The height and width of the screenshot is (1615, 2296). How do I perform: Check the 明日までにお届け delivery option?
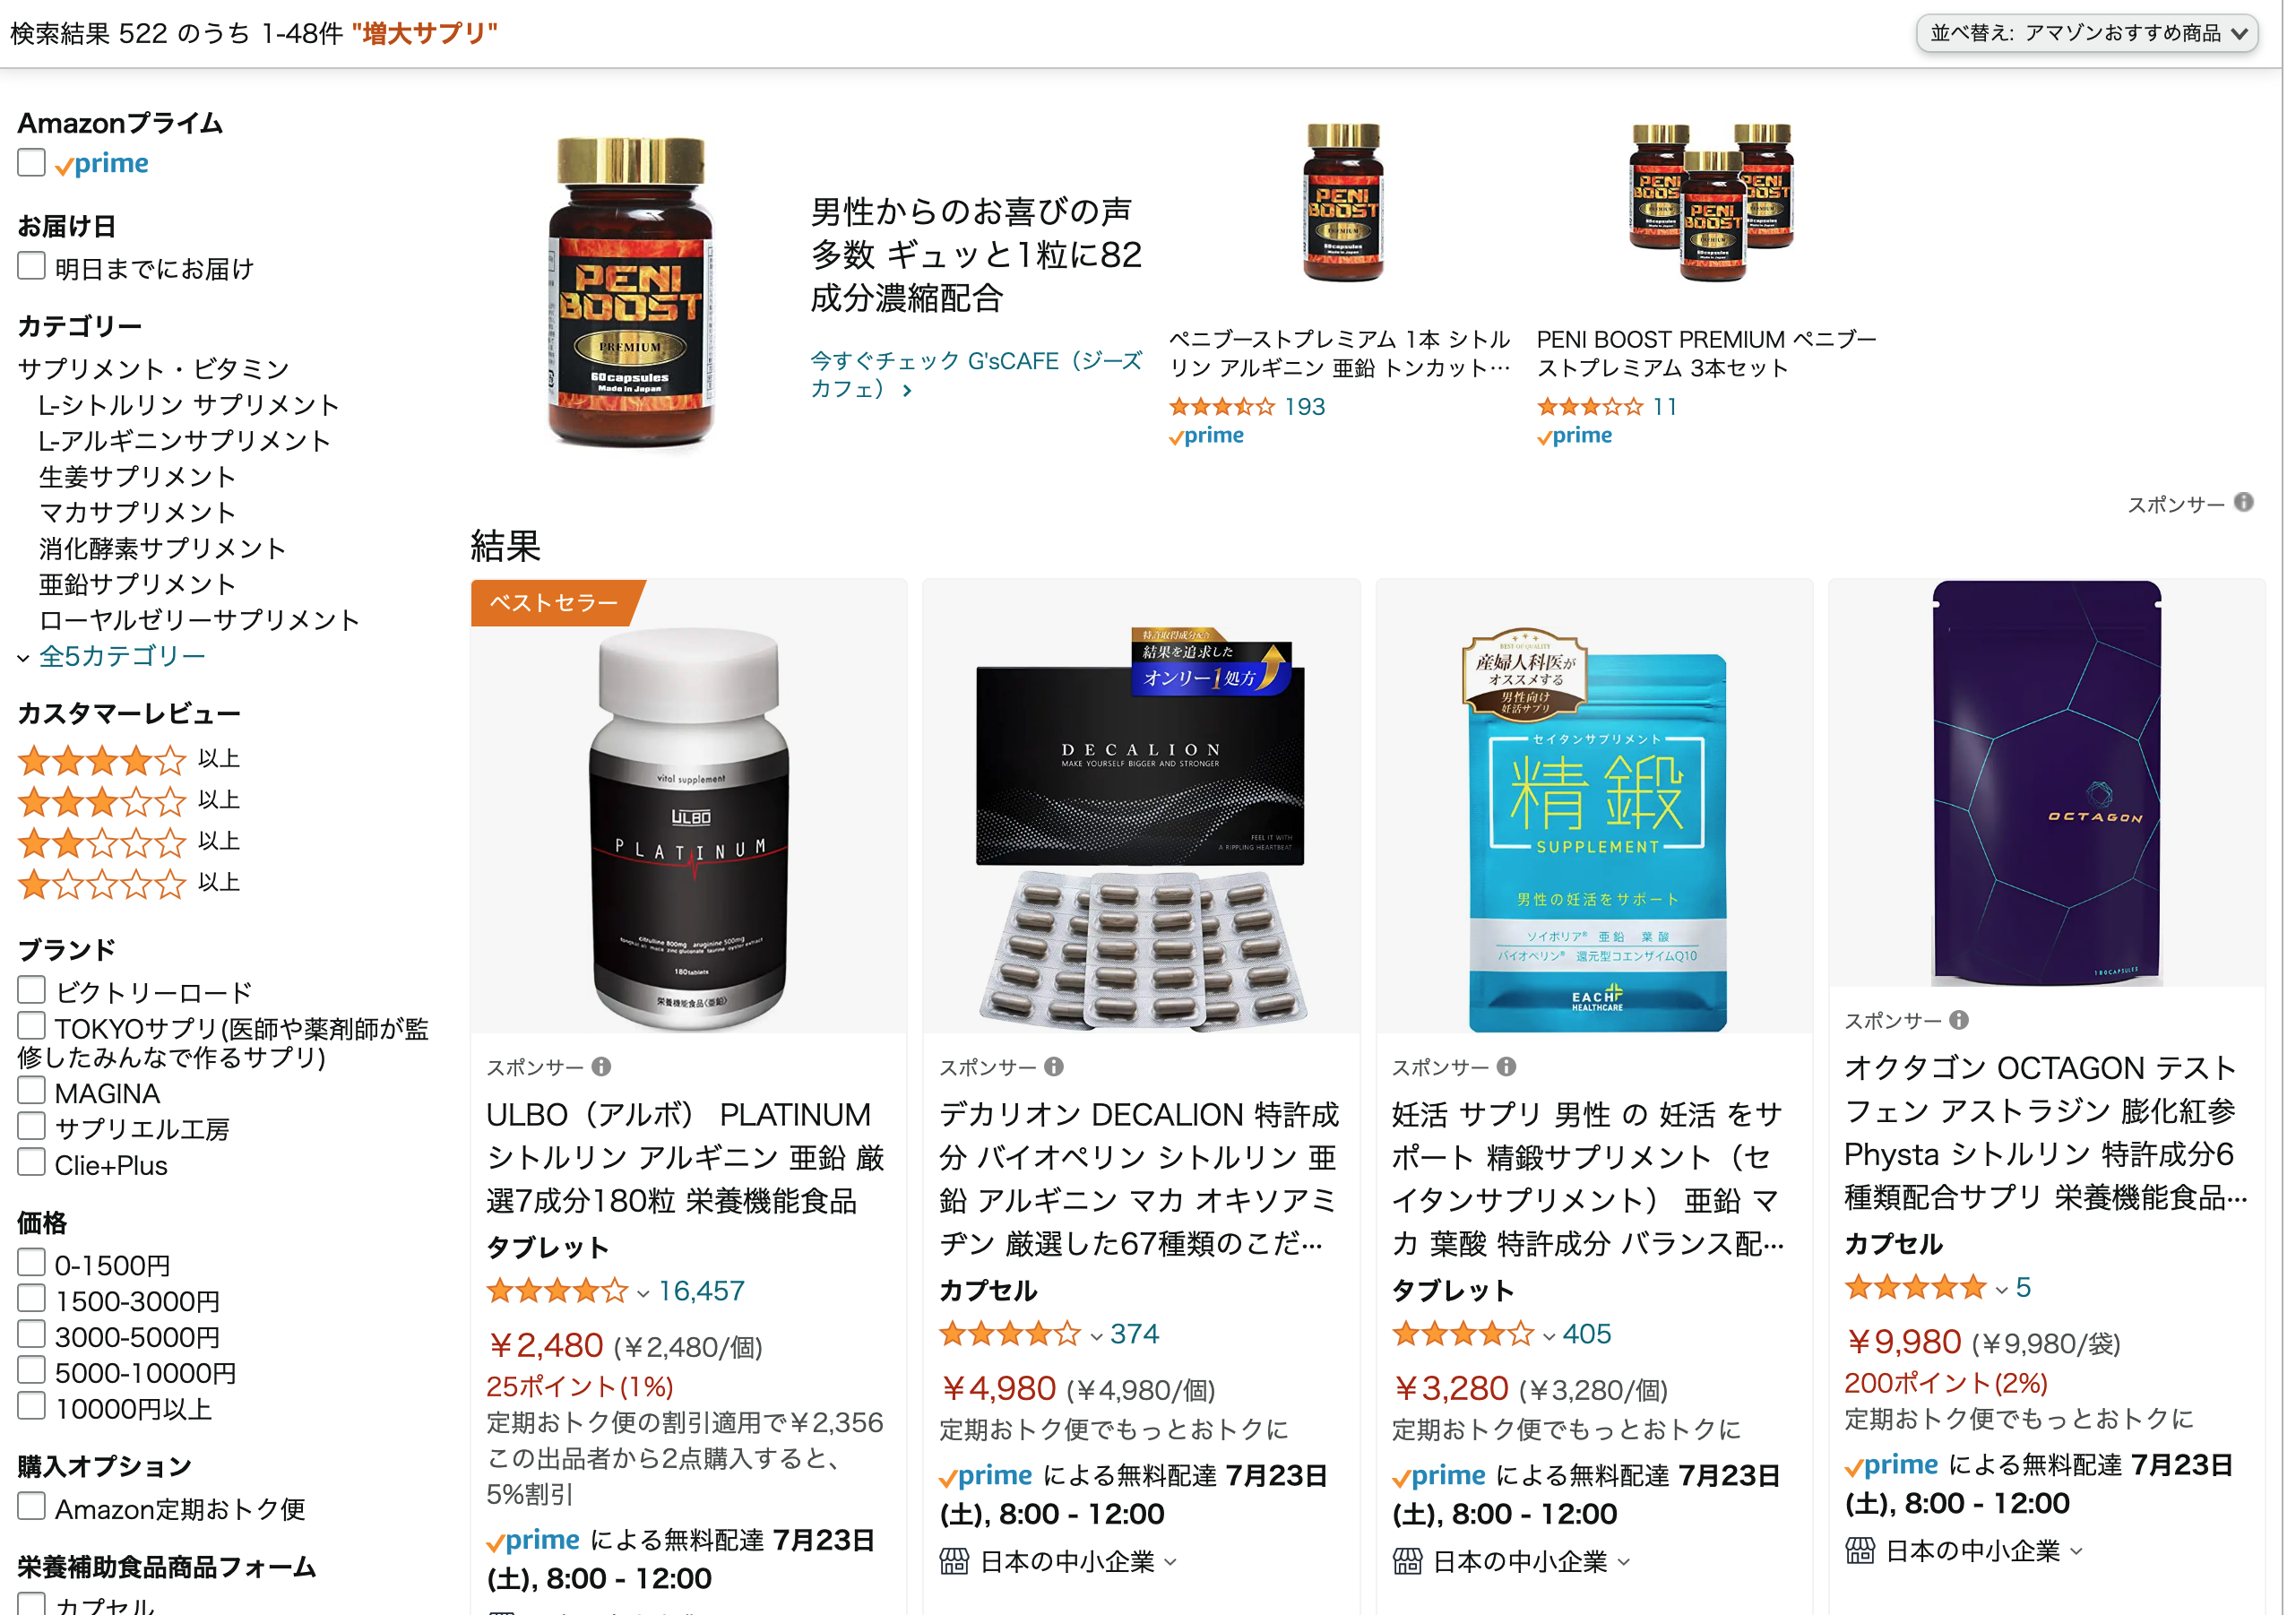tap(32, 266)
